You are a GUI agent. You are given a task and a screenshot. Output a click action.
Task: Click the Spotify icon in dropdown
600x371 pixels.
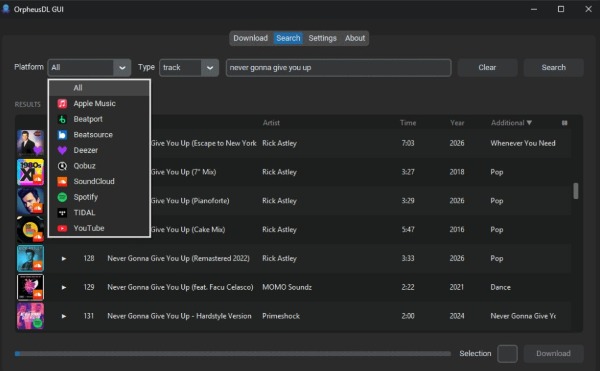point(62,197)
